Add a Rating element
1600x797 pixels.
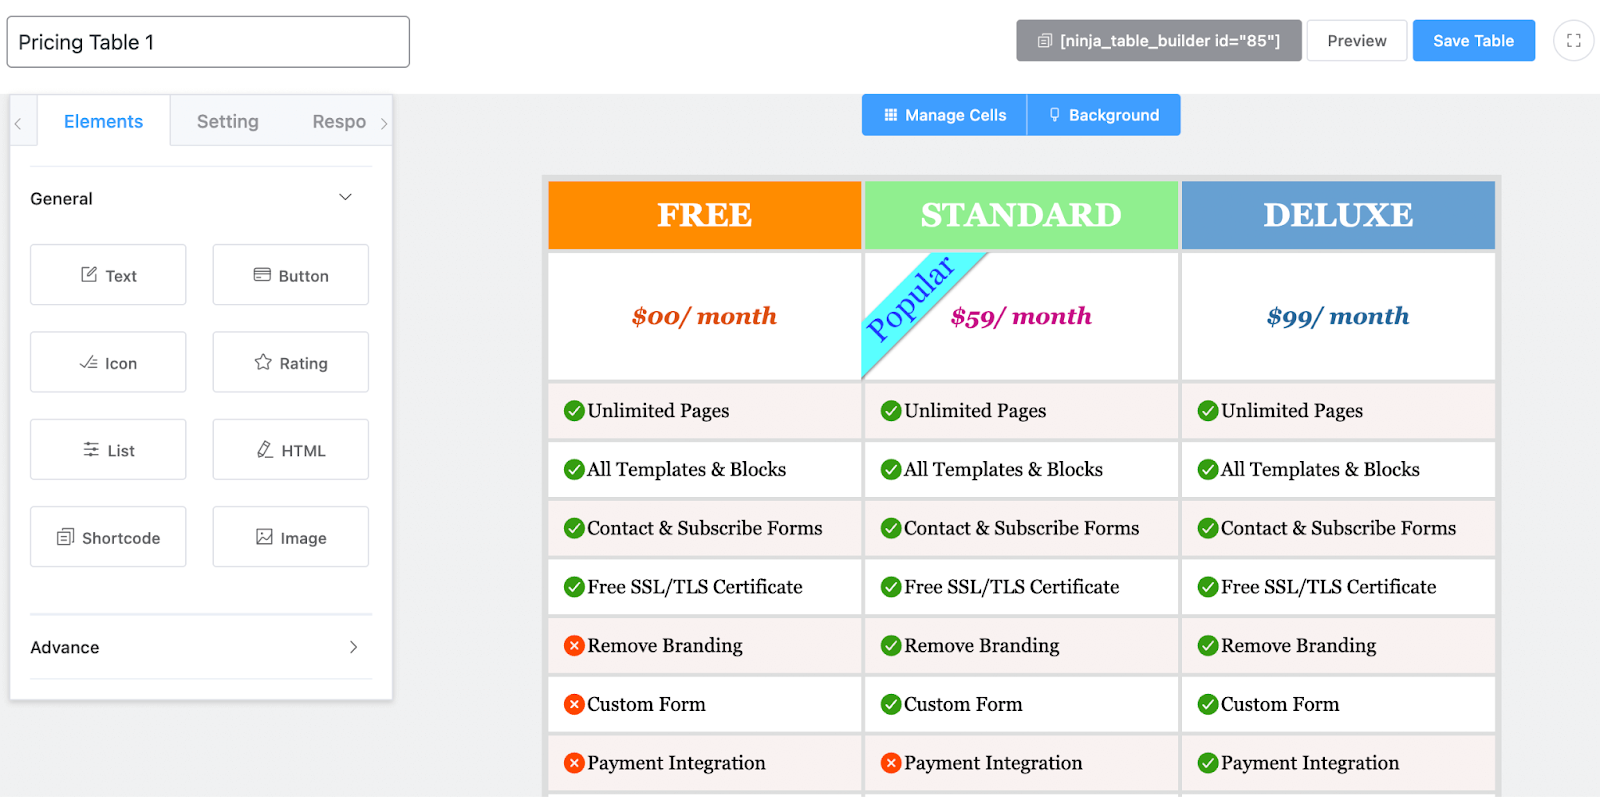coord(291,362)
